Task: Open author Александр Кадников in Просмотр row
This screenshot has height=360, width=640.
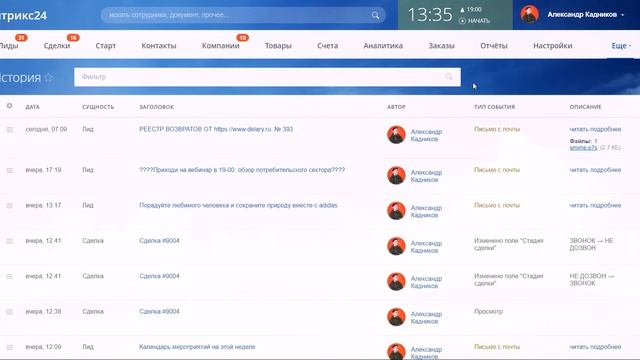Action: click(426, 318)
